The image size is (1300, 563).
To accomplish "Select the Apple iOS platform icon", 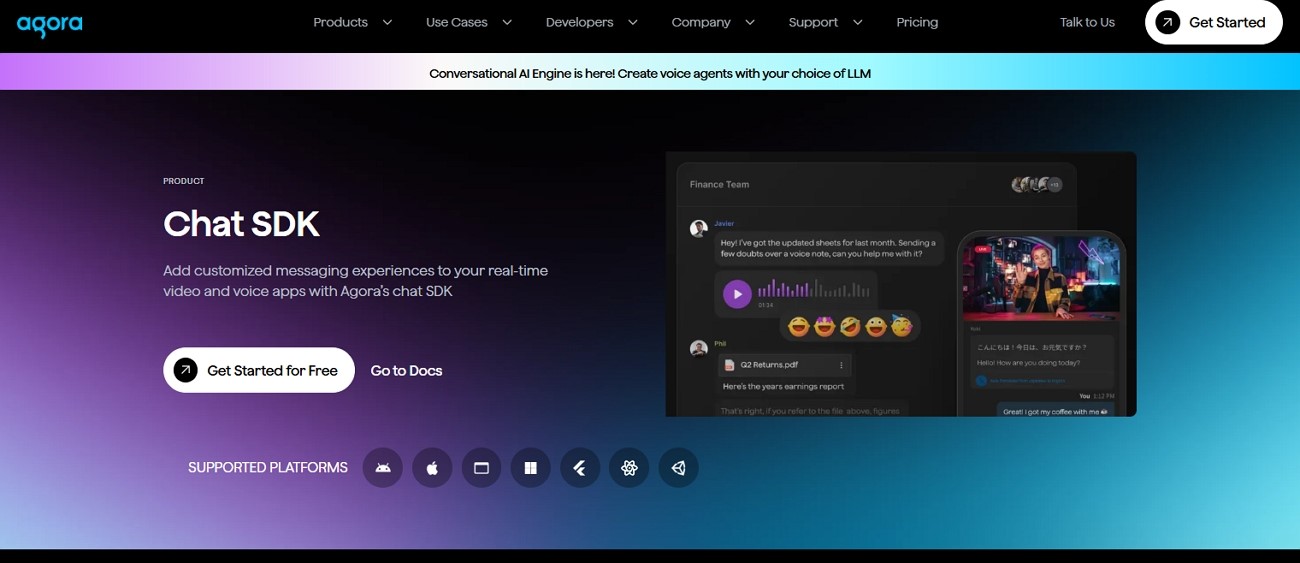I will click(x=432, y=468).
